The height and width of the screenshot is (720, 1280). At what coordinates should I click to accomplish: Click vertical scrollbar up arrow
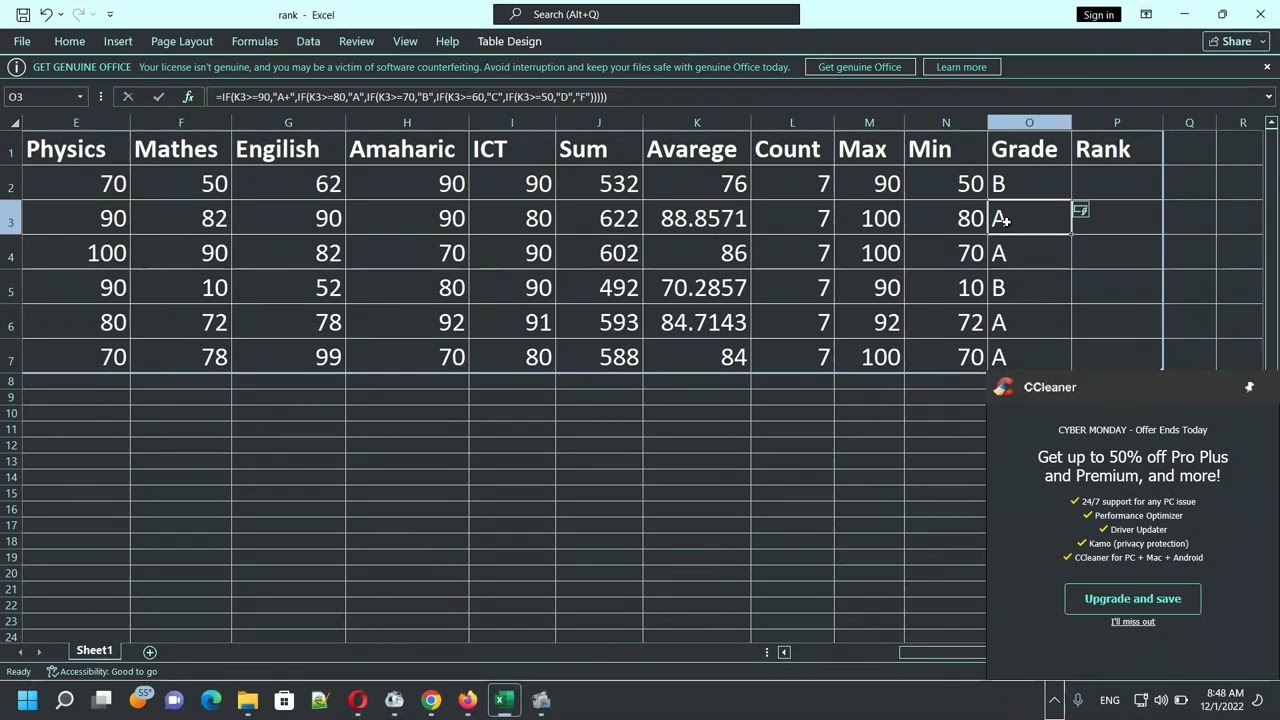(x=1271, y=123)
